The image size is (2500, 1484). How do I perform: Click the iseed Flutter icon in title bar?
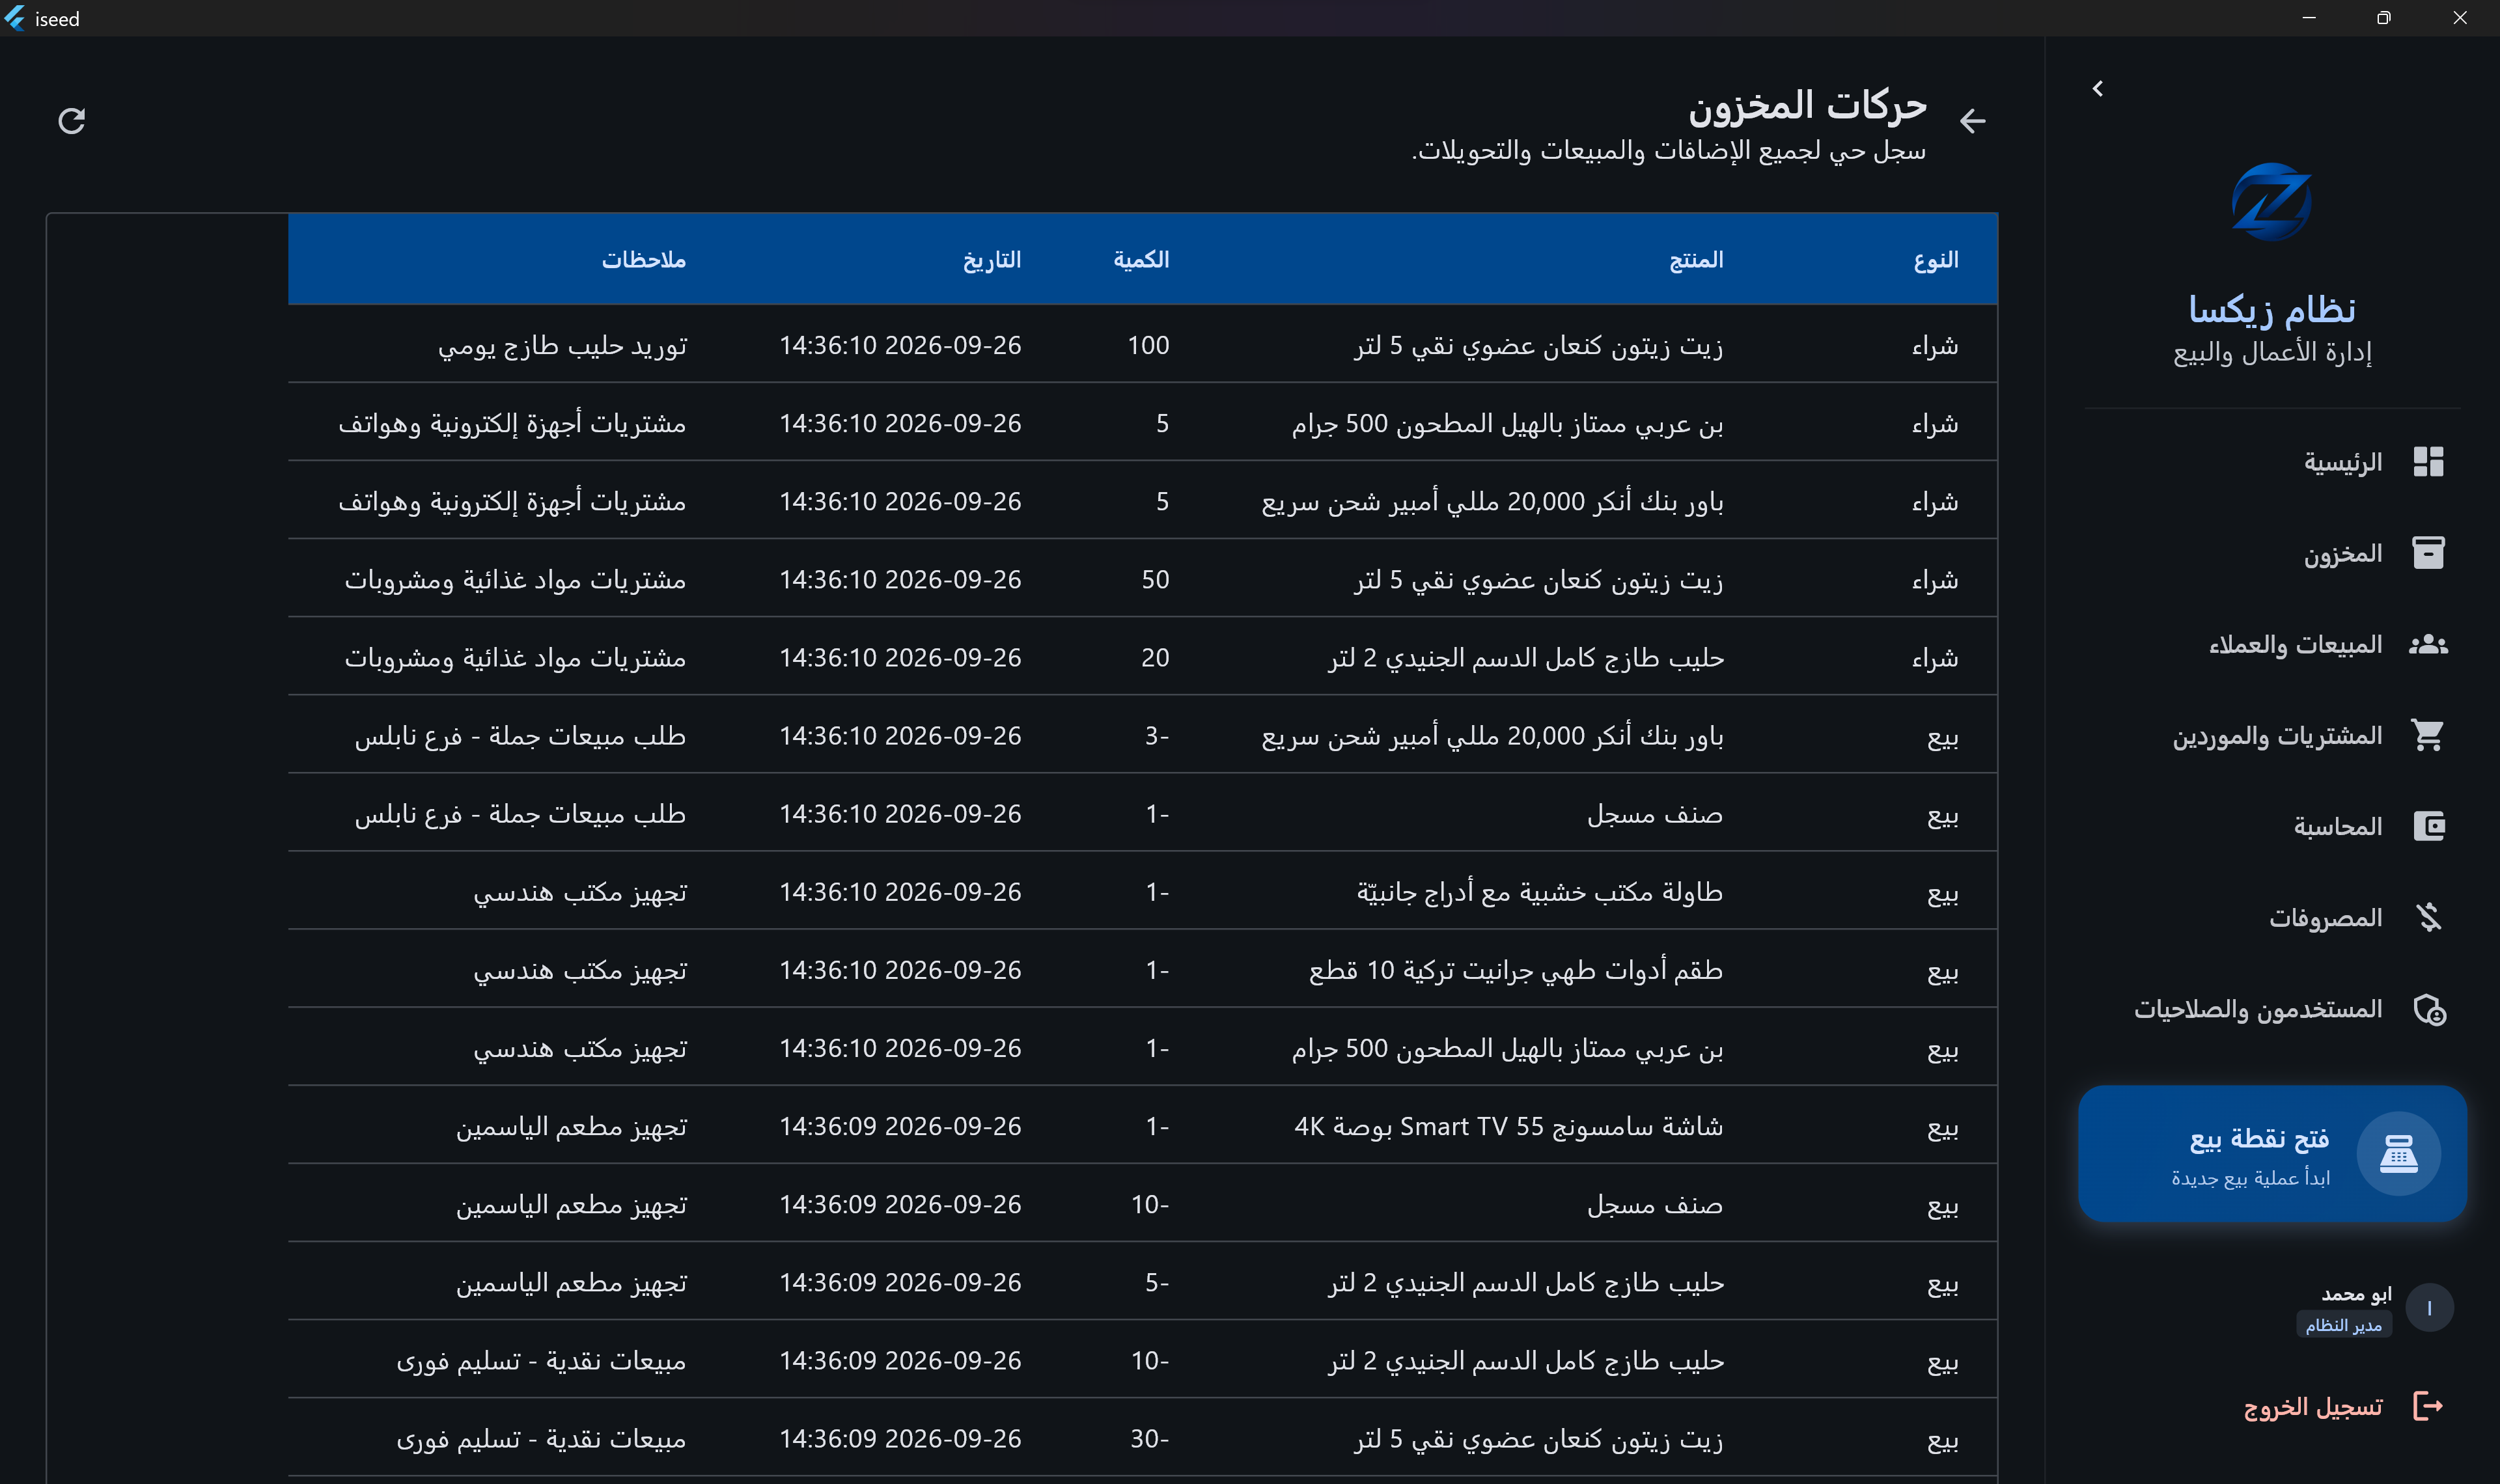pyautogui.click(x=14, y=18)
